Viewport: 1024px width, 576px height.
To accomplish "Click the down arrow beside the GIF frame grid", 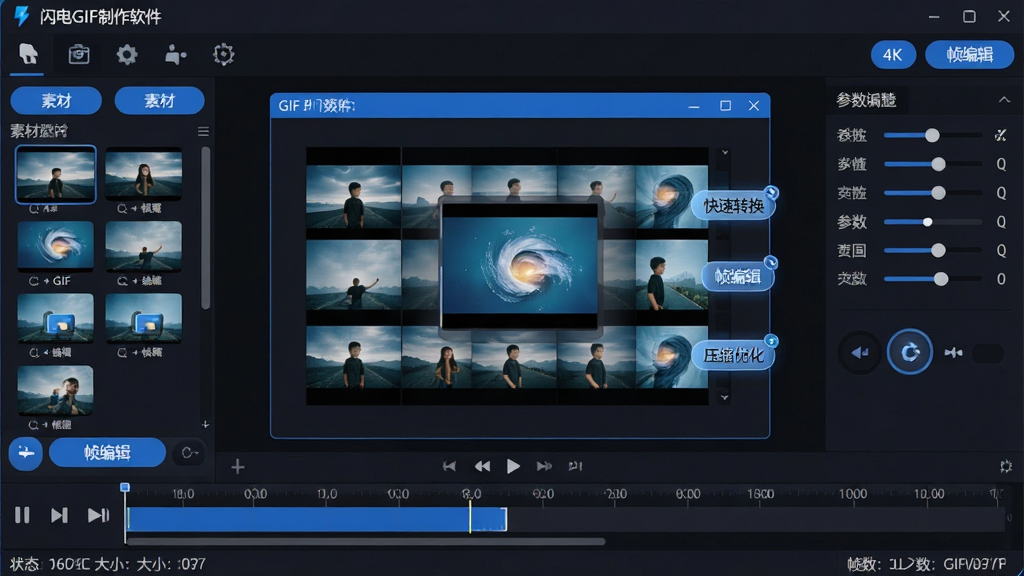I will tap(724, 397).
